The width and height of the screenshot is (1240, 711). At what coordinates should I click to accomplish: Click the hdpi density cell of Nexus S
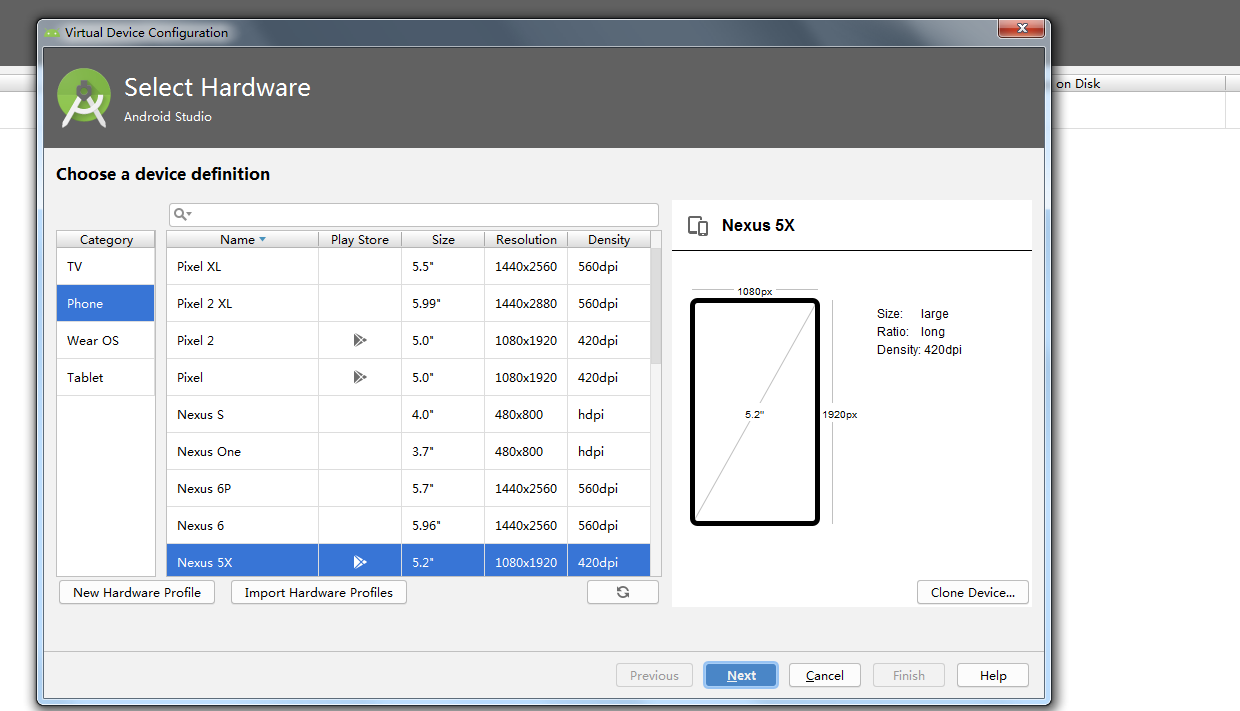(609, 414)
